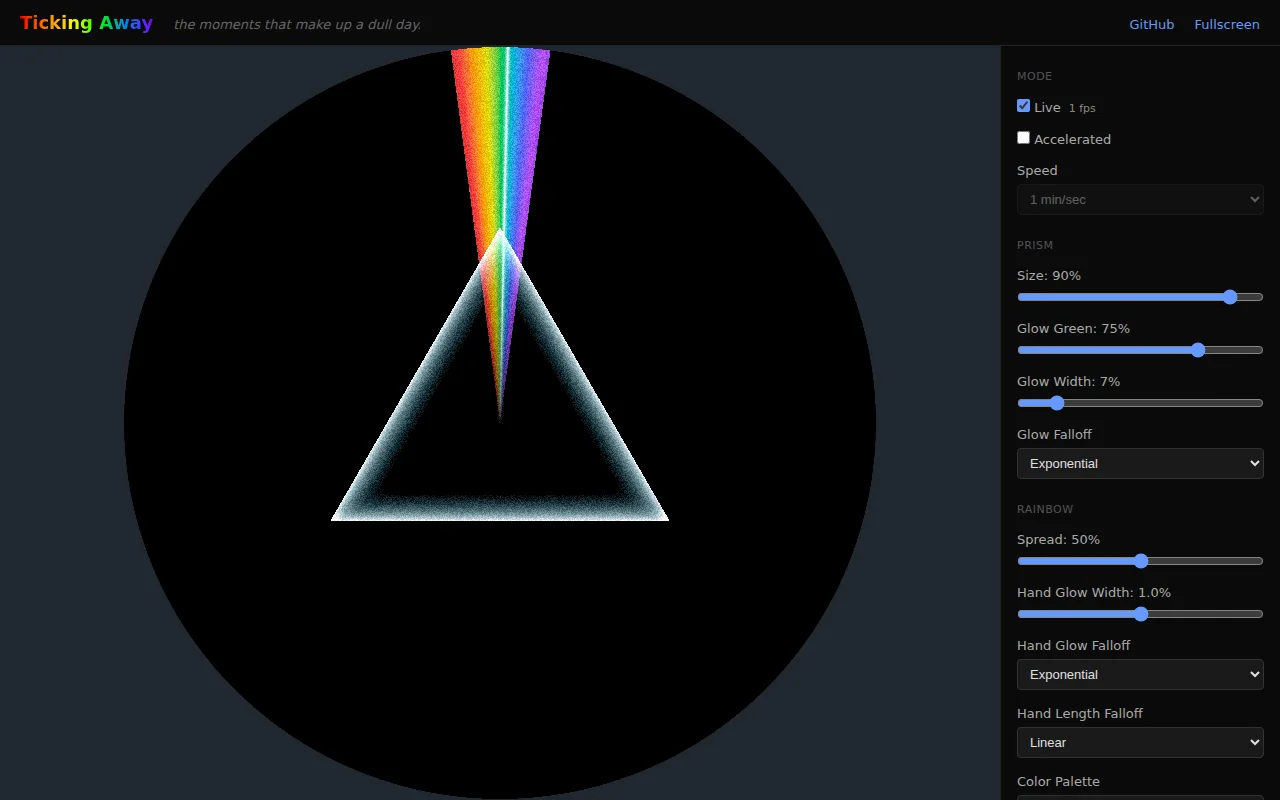
Task: Open the Hand Glow Falloff dropdown
Action: [x=1140, y=674]
